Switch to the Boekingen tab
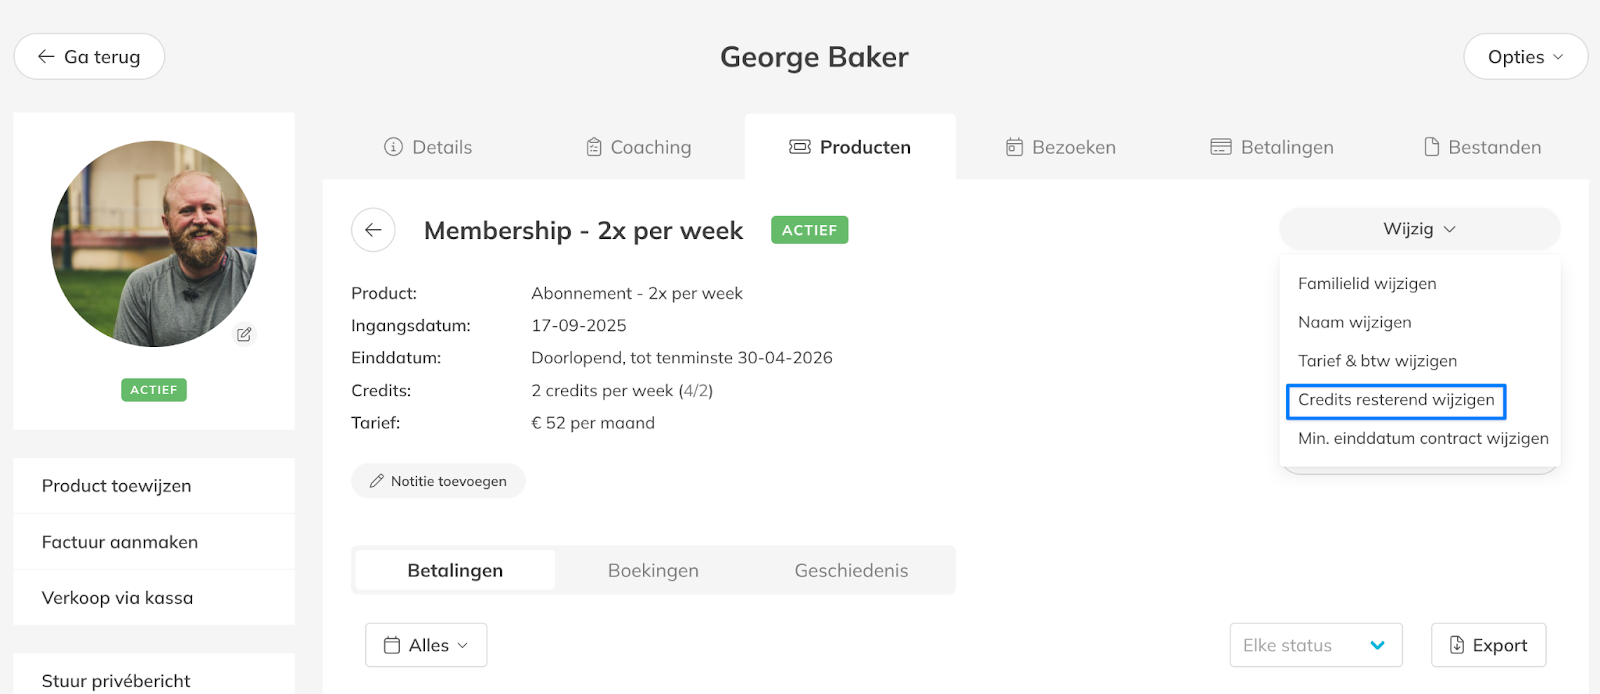This screenshot has height=694, width=1600. tap(653, 570)
